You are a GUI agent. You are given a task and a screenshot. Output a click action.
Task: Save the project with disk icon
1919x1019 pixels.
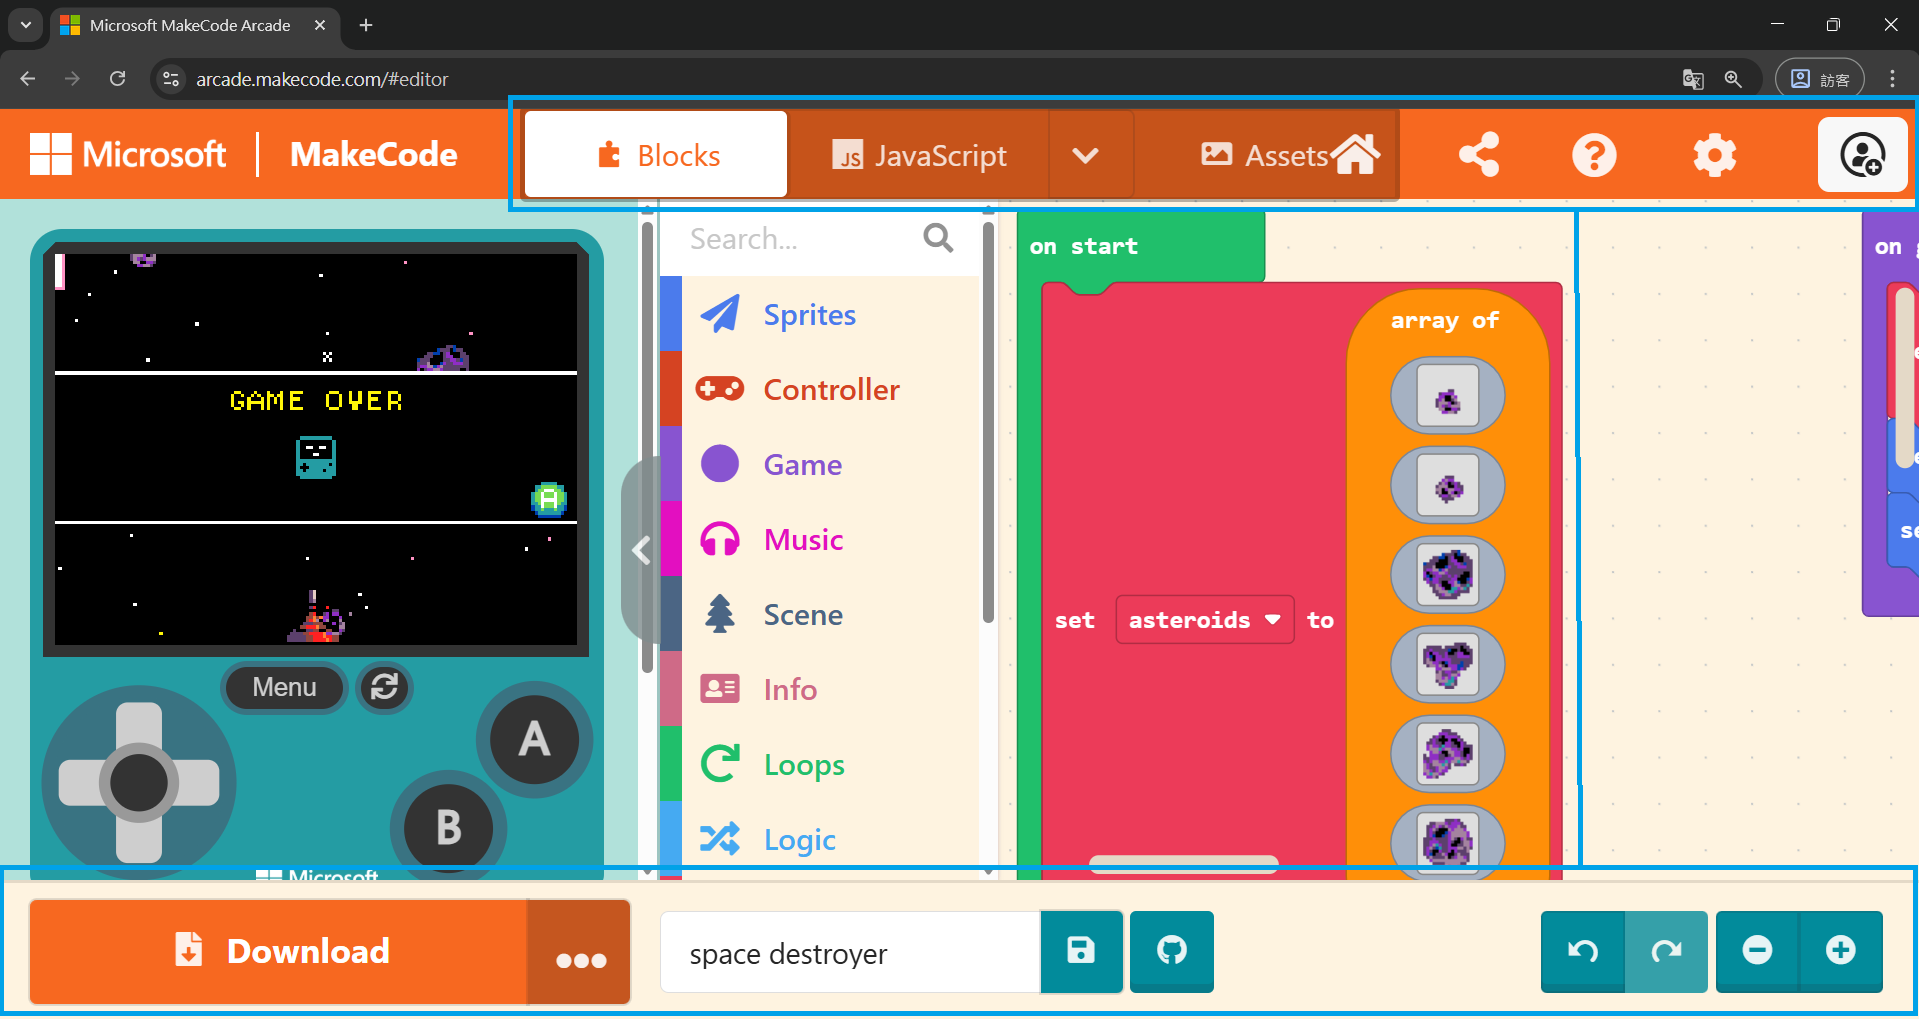click(x=1081, y=951)
